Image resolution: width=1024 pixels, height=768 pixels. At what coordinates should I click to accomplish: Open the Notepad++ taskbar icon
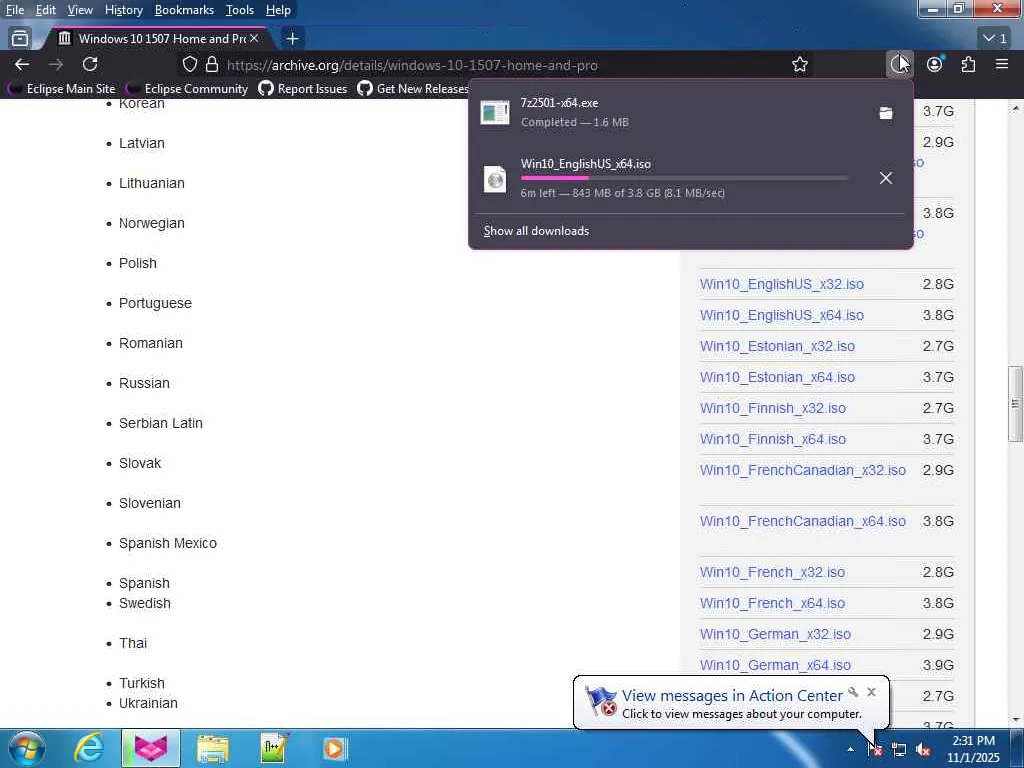274,748
